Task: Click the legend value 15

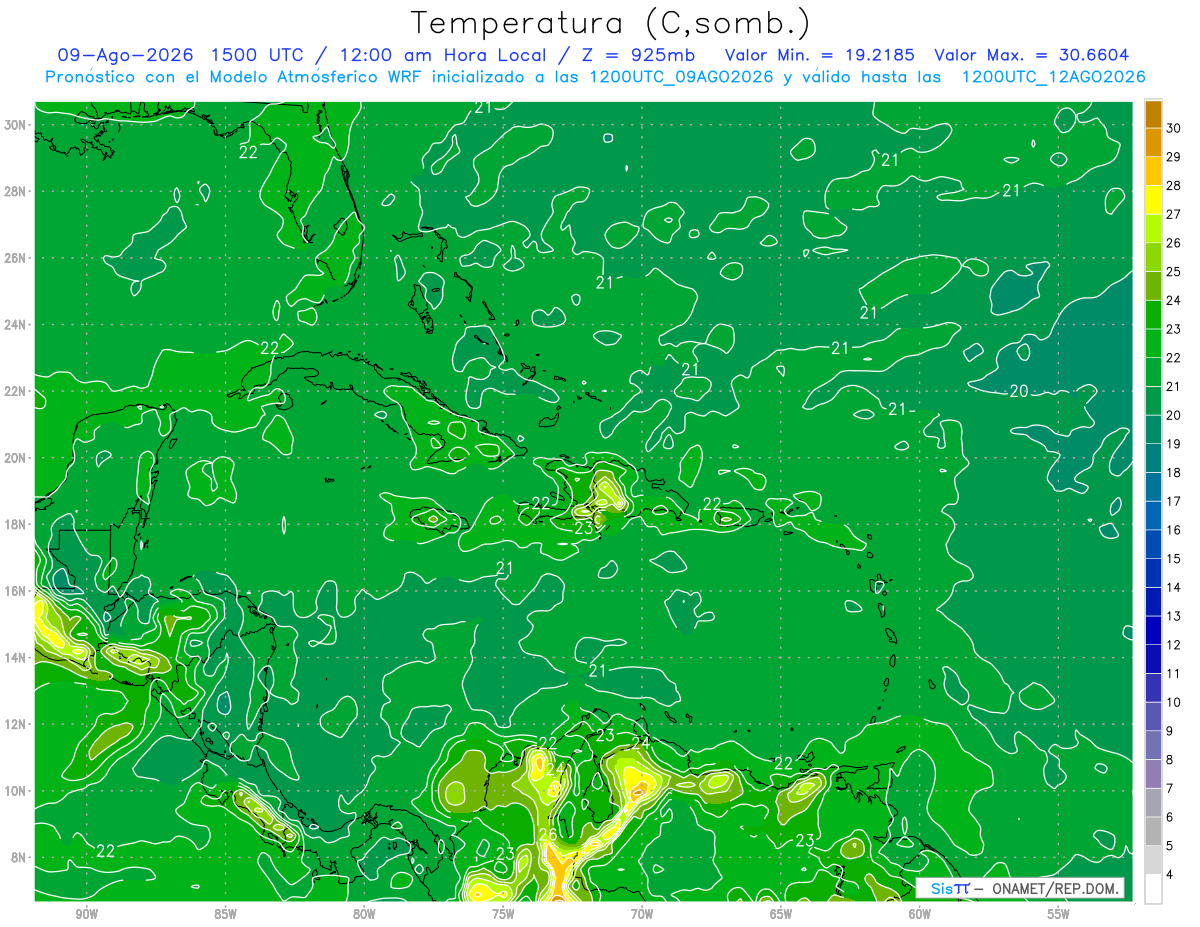Action: (1174, 559)
